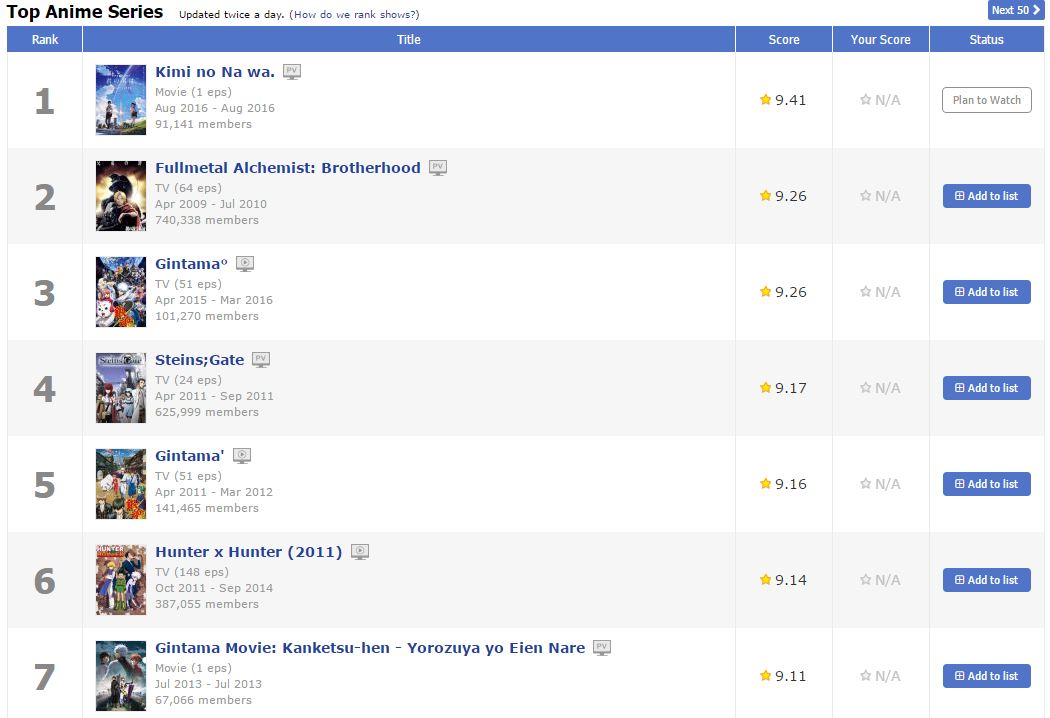Screen dimensions: 1050x718
Task: Click the Kimi no Na wa. poster thumbnail
Action: [121, 100]
